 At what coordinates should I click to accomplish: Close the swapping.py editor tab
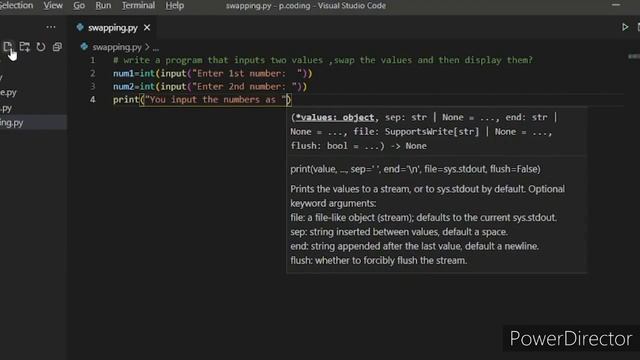click(x=147, y=28)
